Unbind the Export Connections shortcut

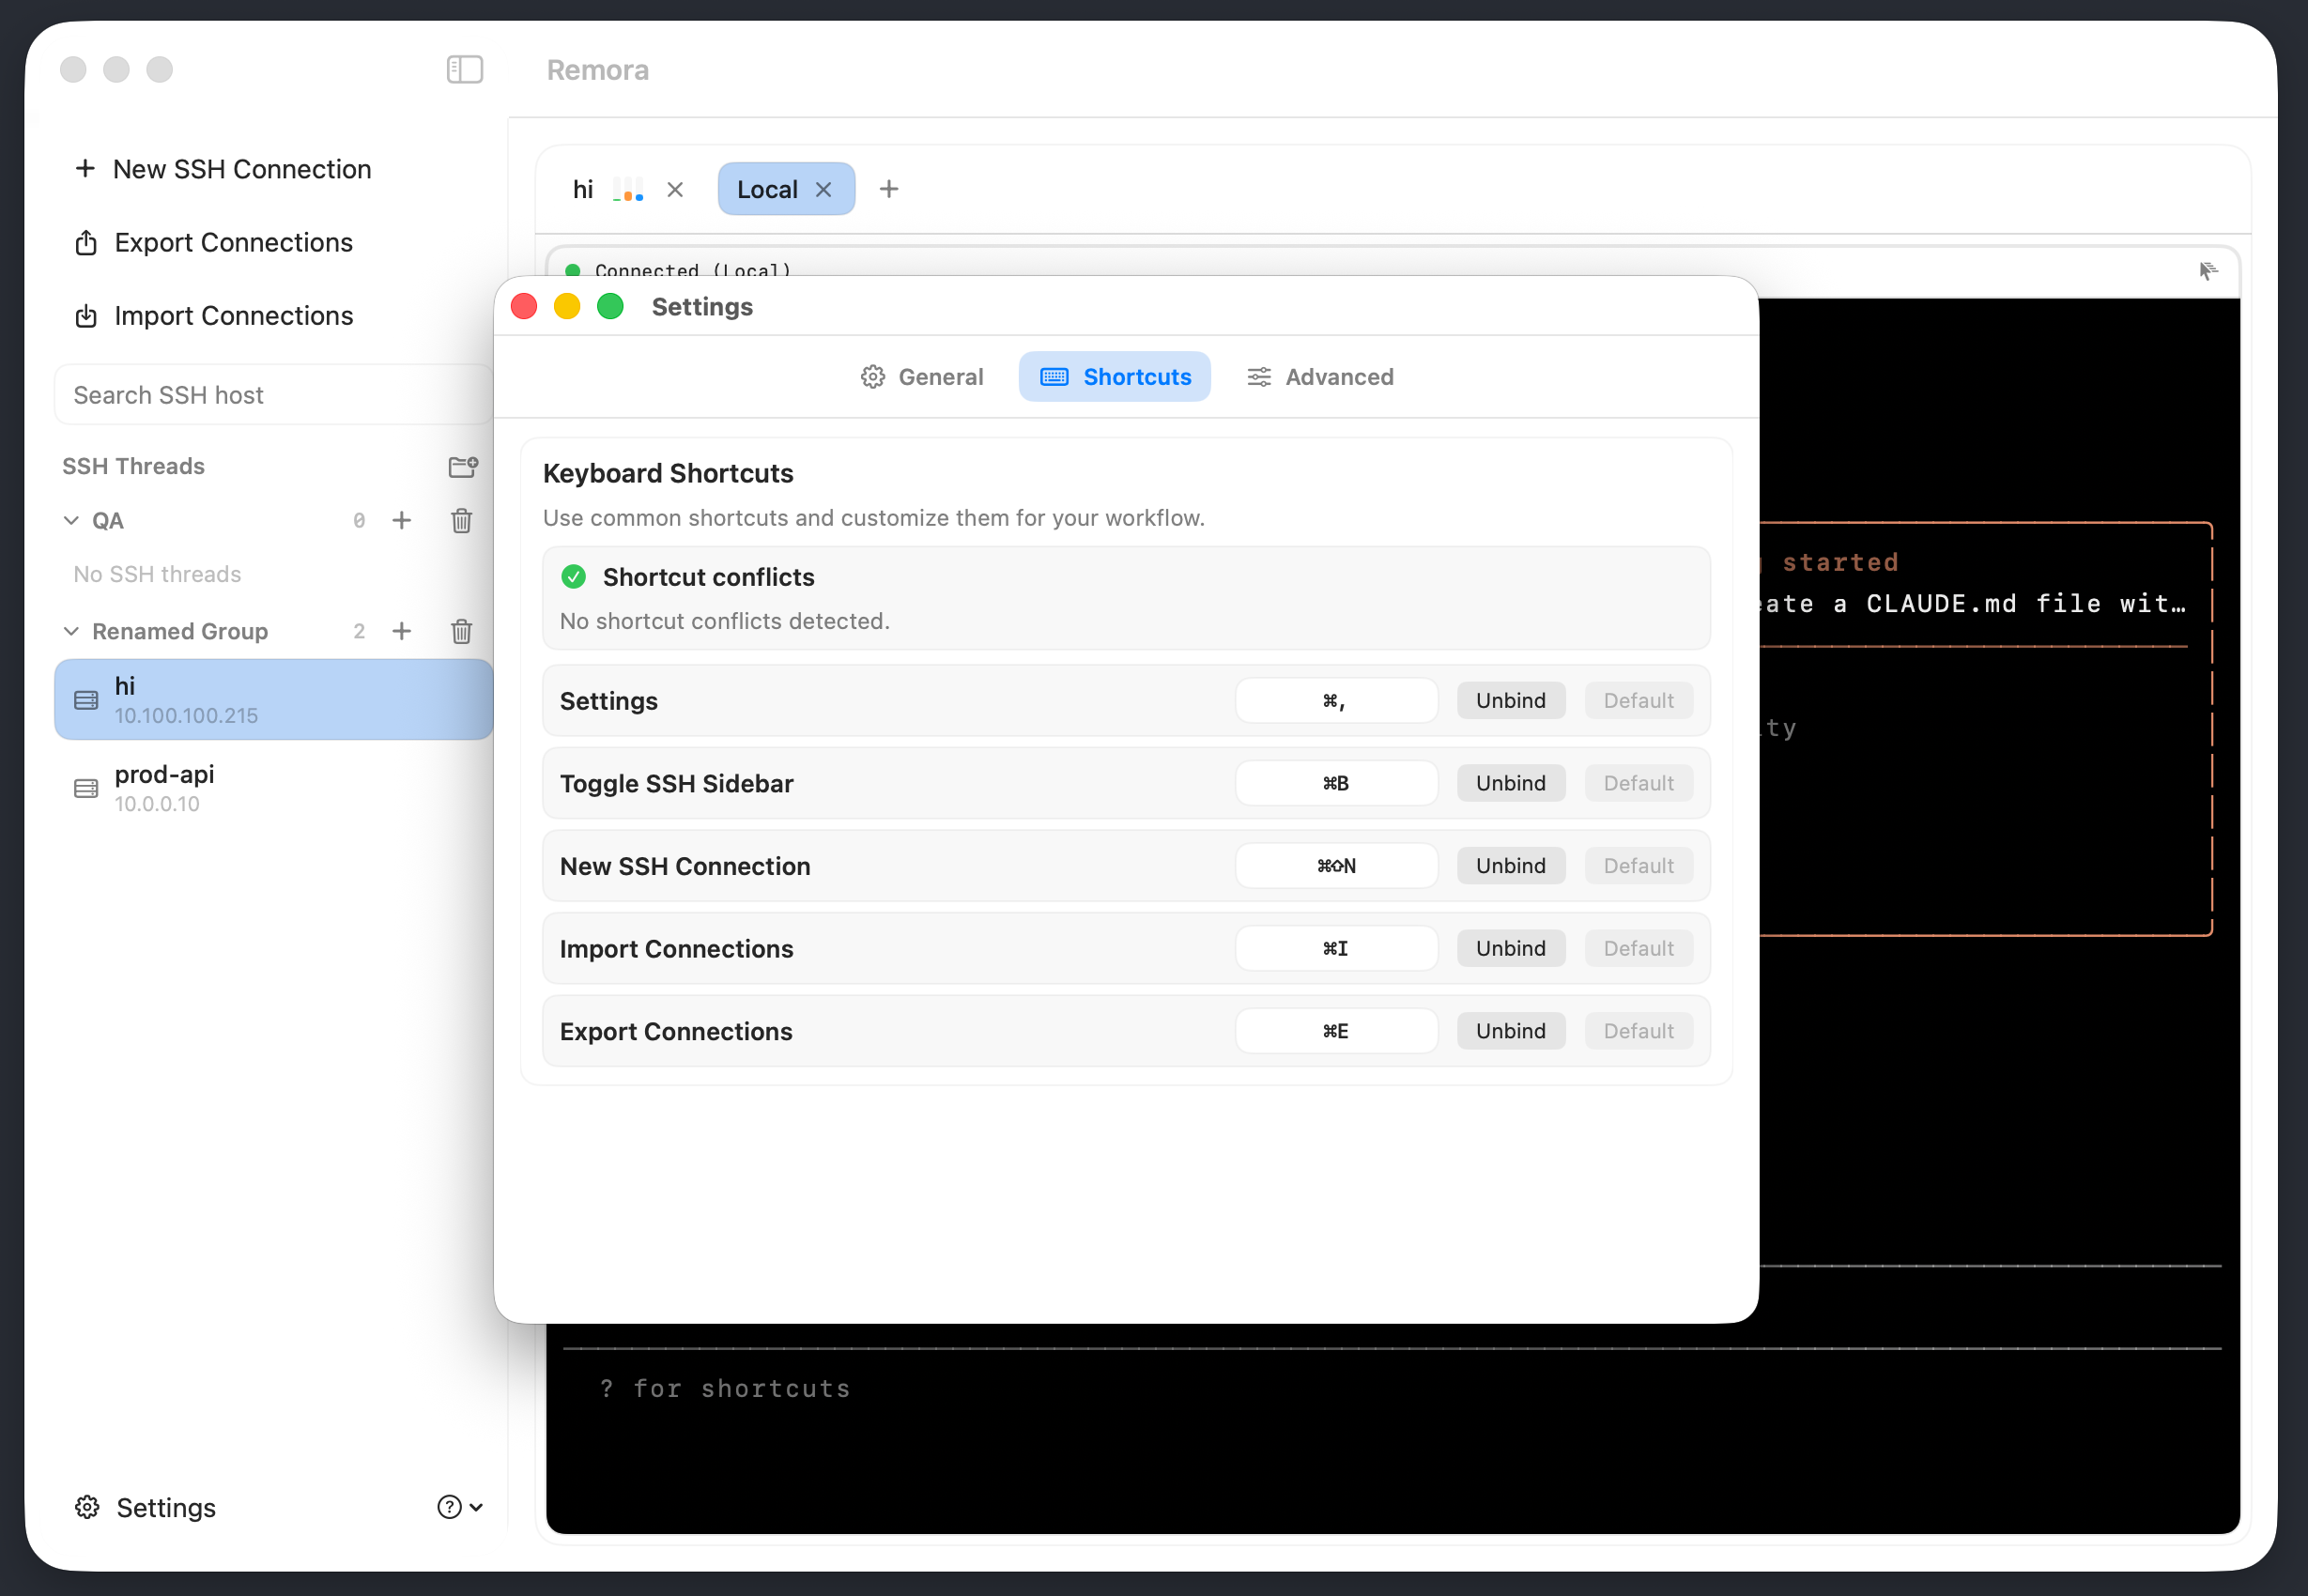[1510, 1031]
